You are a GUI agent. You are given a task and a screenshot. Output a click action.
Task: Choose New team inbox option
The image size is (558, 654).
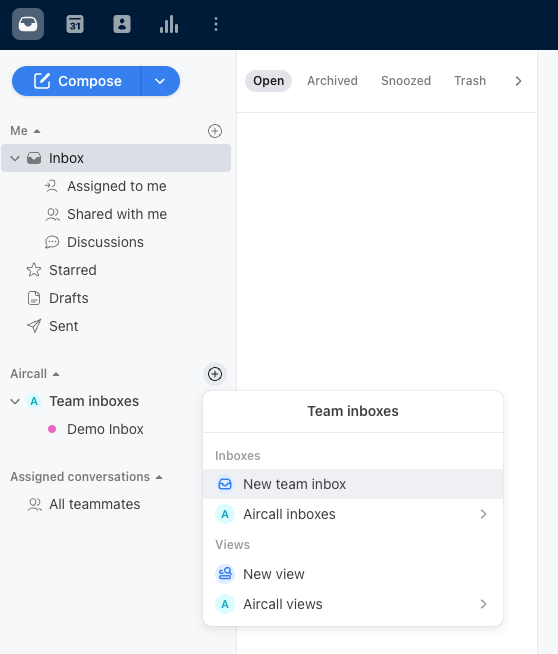353,484
